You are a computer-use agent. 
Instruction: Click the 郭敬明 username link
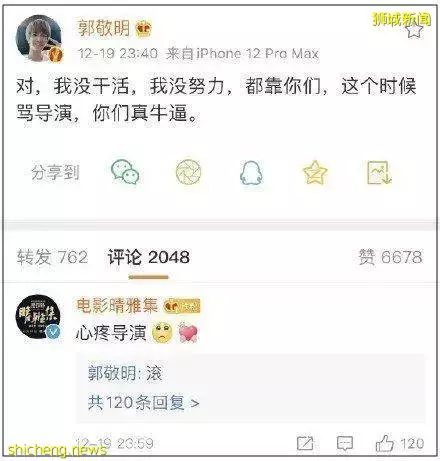(x=104, y=28)
